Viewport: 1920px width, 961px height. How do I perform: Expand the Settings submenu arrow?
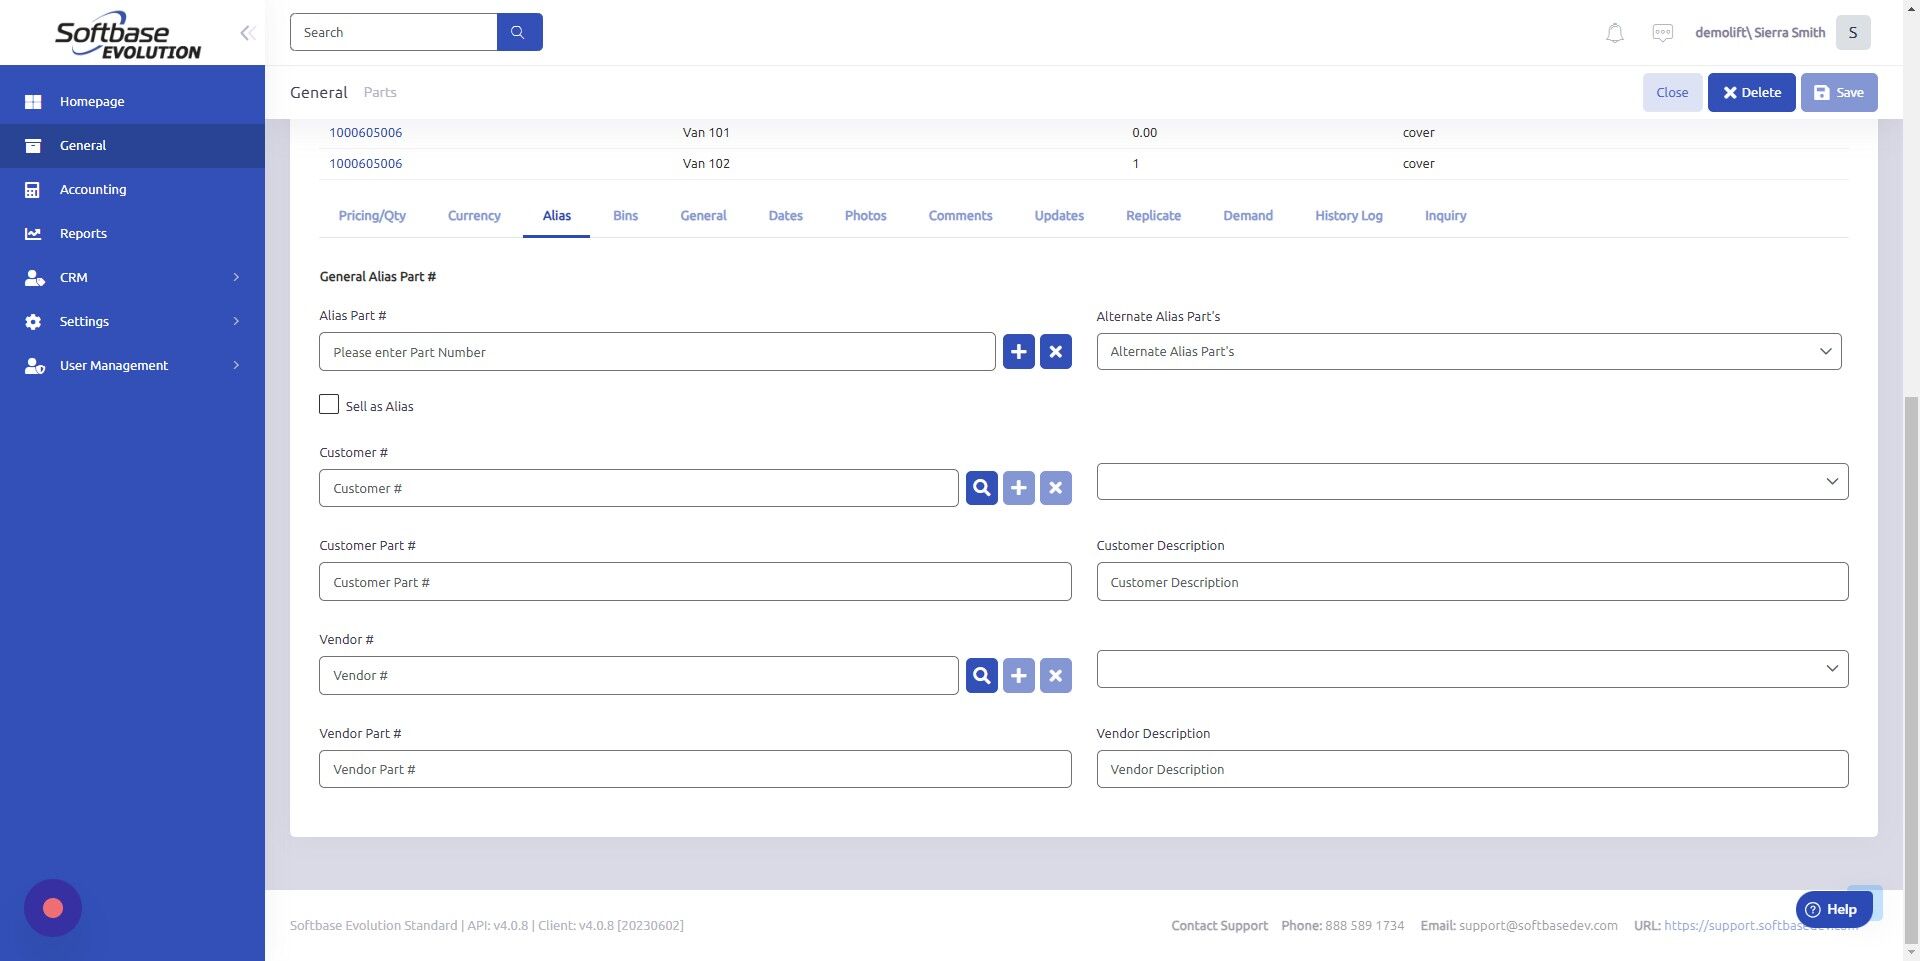click(236, 321)
